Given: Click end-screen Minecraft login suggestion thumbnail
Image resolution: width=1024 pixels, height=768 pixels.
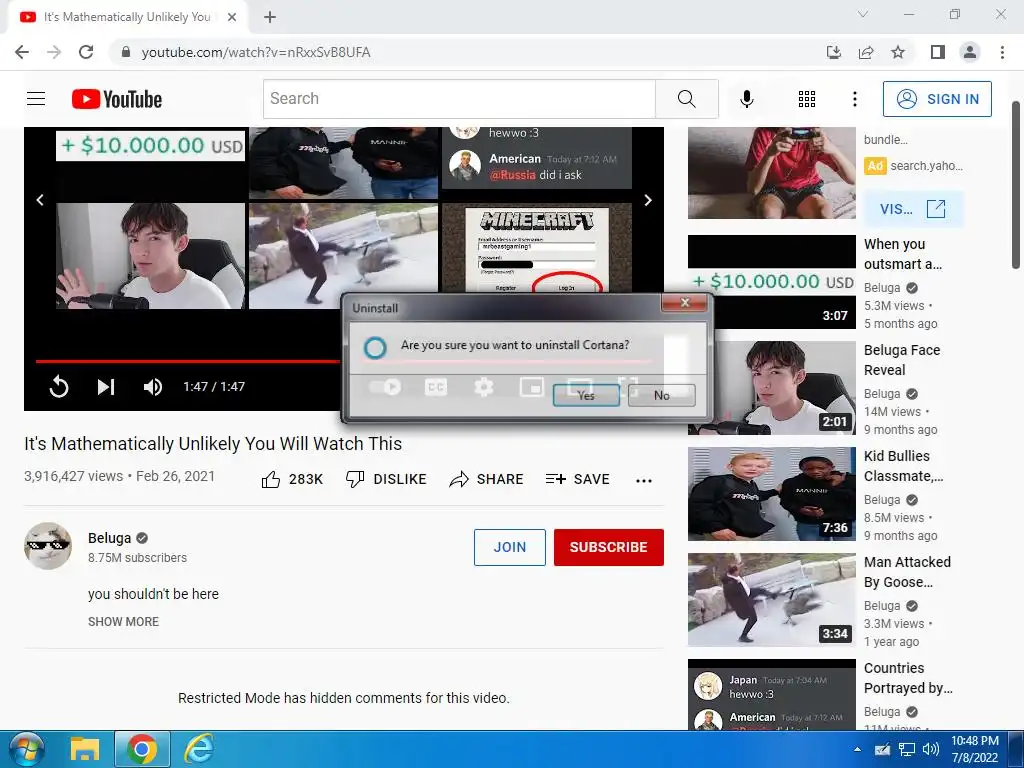Looking at the screenshot, I should [x=537, y=248].
